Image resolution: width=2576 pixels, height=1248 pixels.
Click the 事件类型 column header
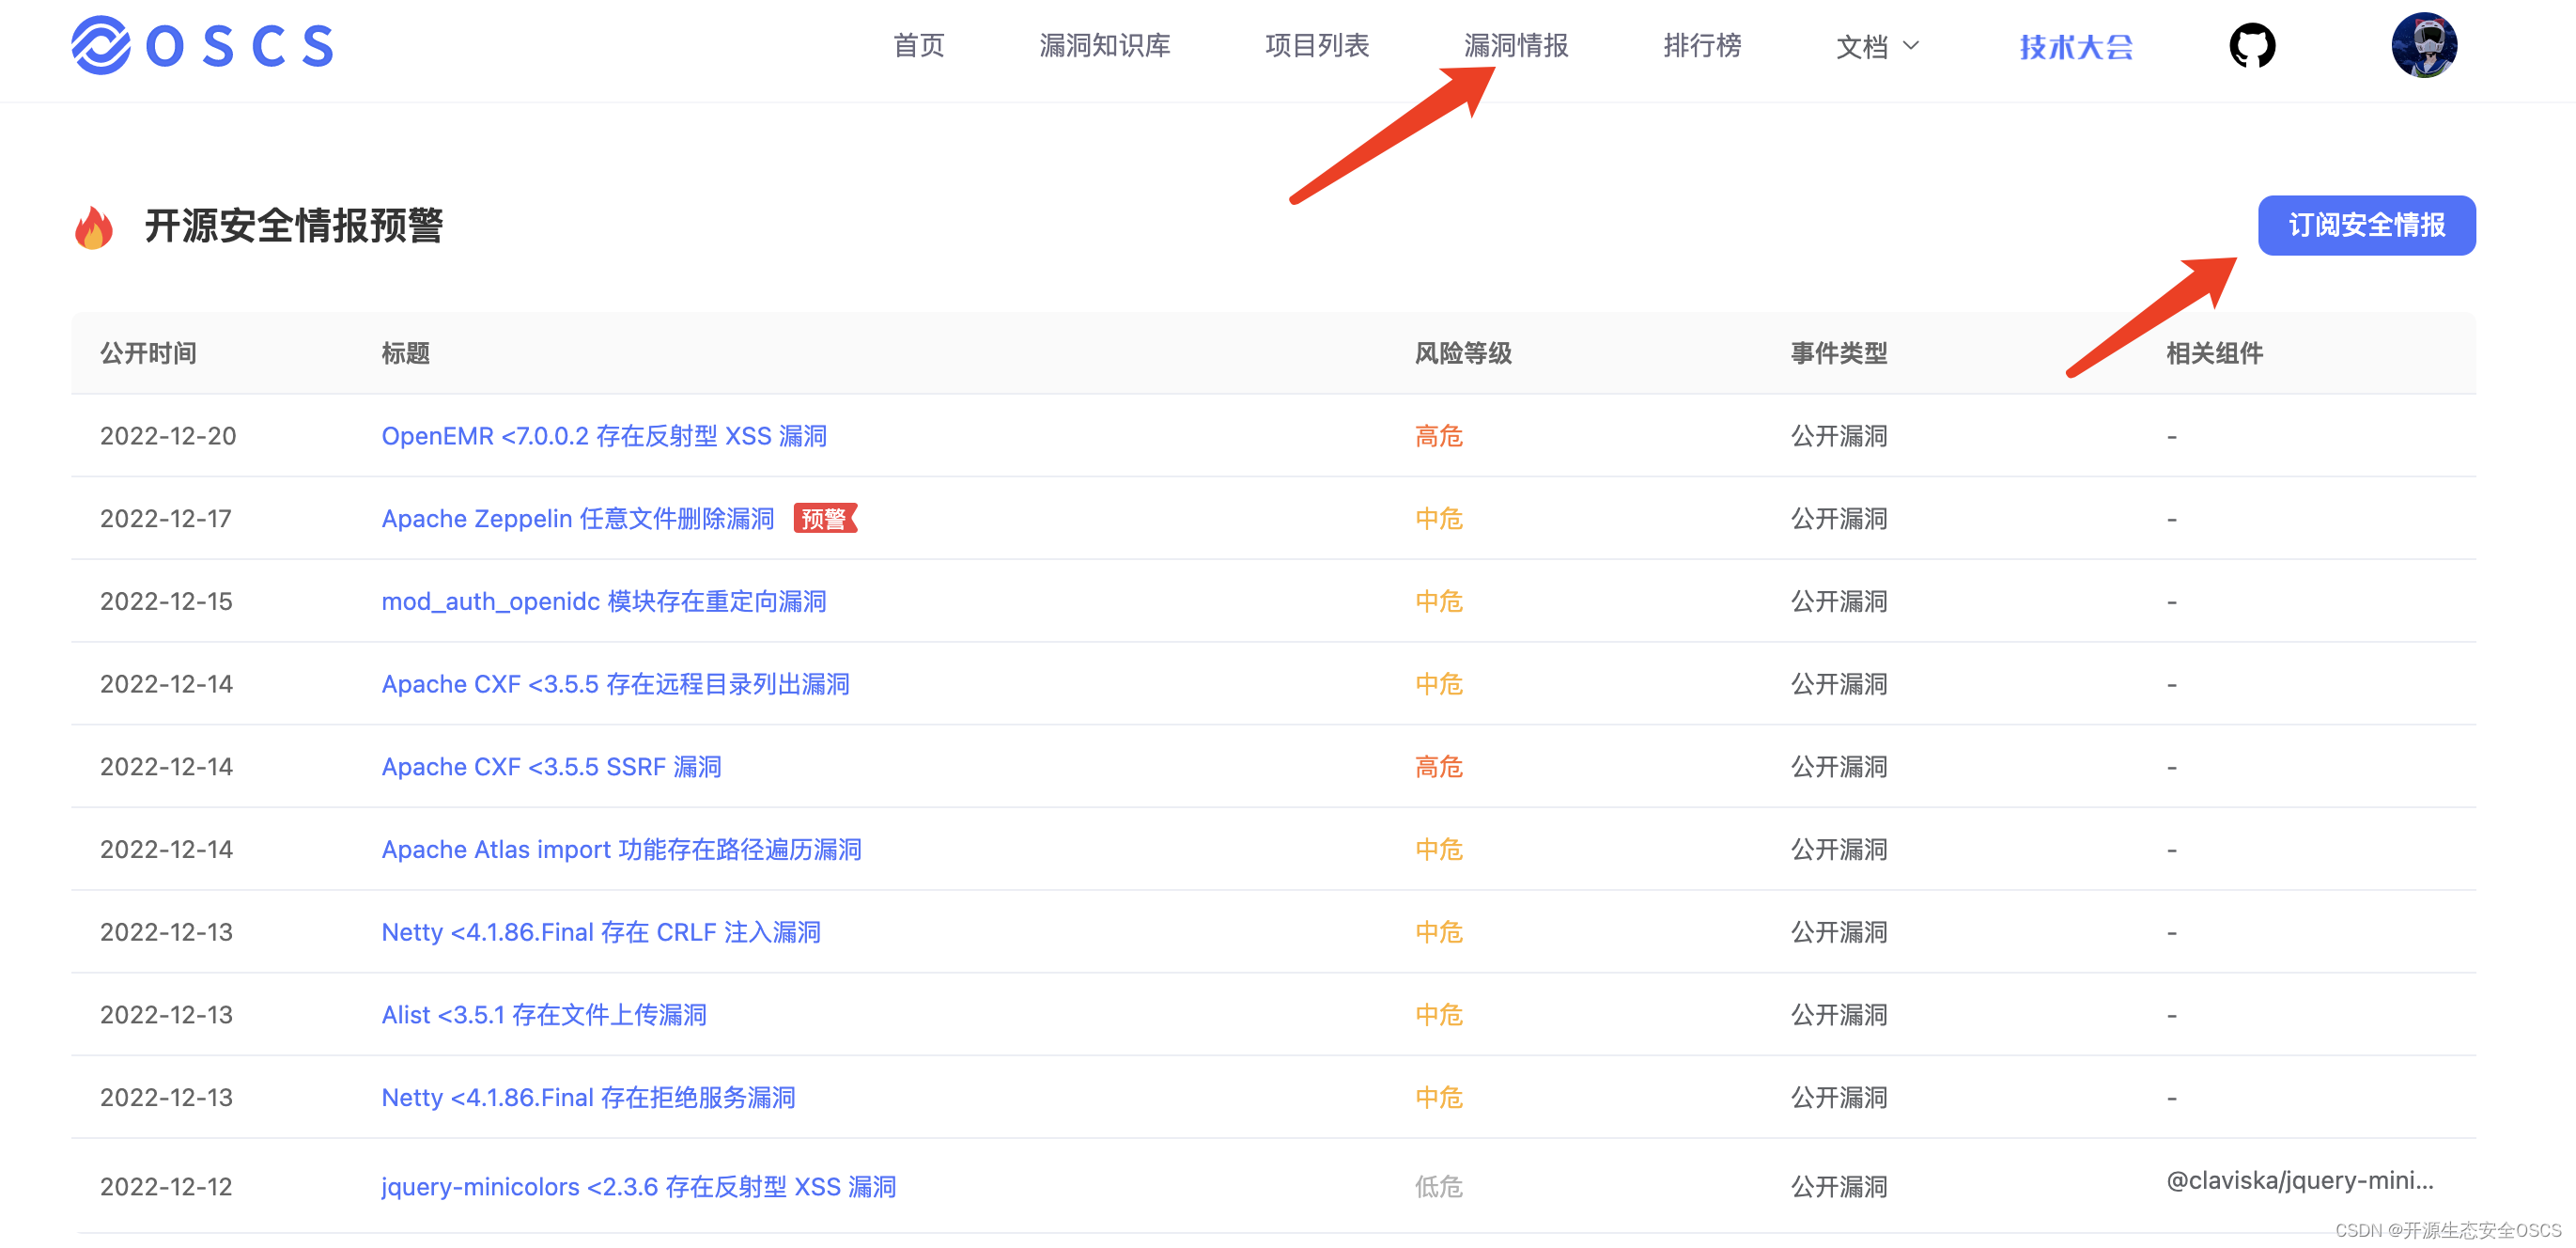pyautogui.click(x=1838, y=353)
